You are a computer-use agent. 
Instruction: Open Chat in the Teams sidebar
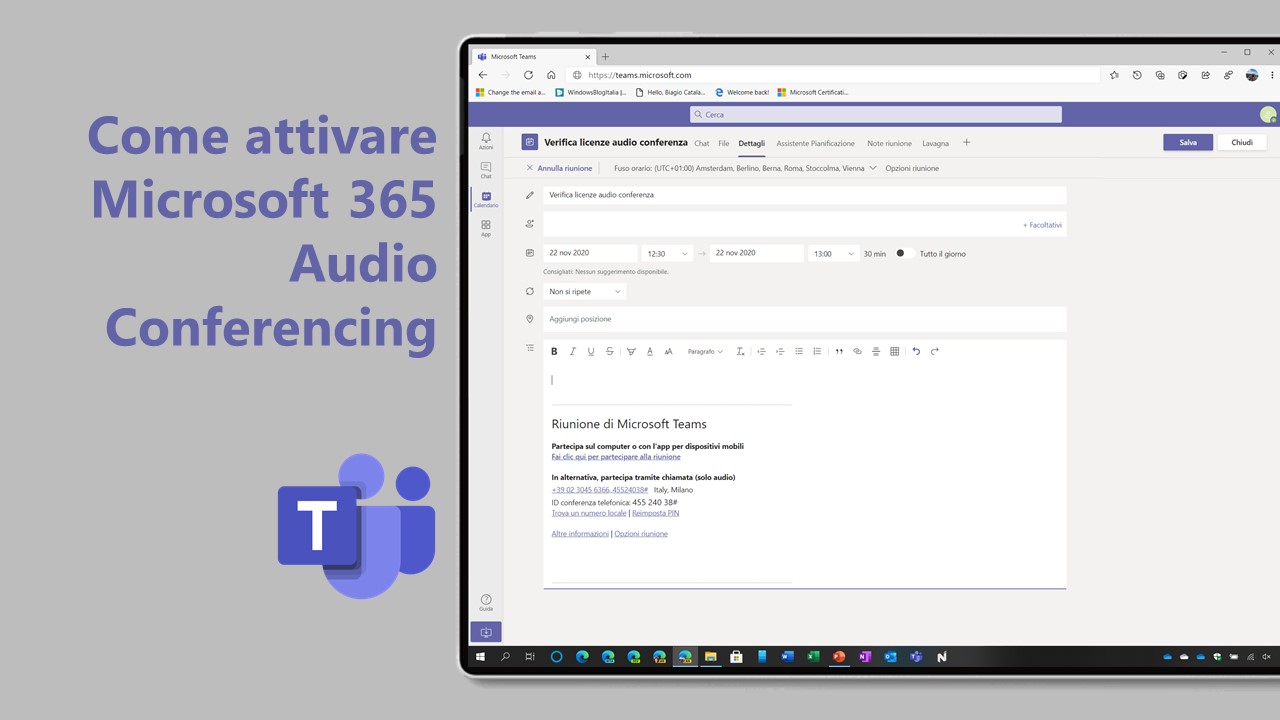pos(486,169)
